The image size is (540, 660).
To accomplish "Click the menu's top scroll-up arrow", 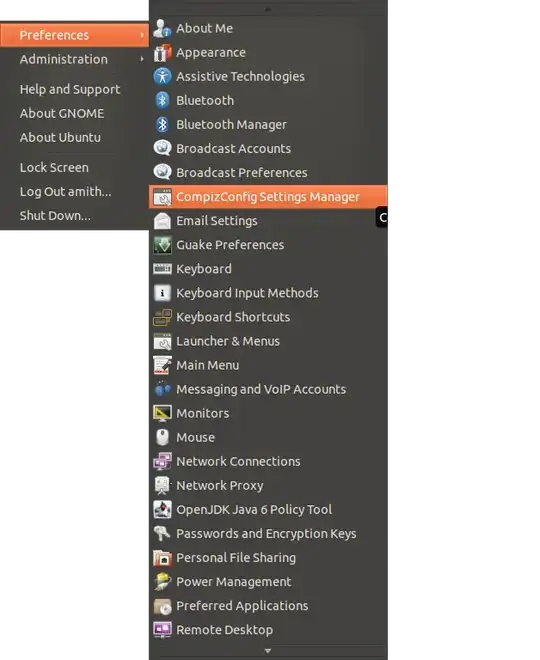I will pos(268,9).
